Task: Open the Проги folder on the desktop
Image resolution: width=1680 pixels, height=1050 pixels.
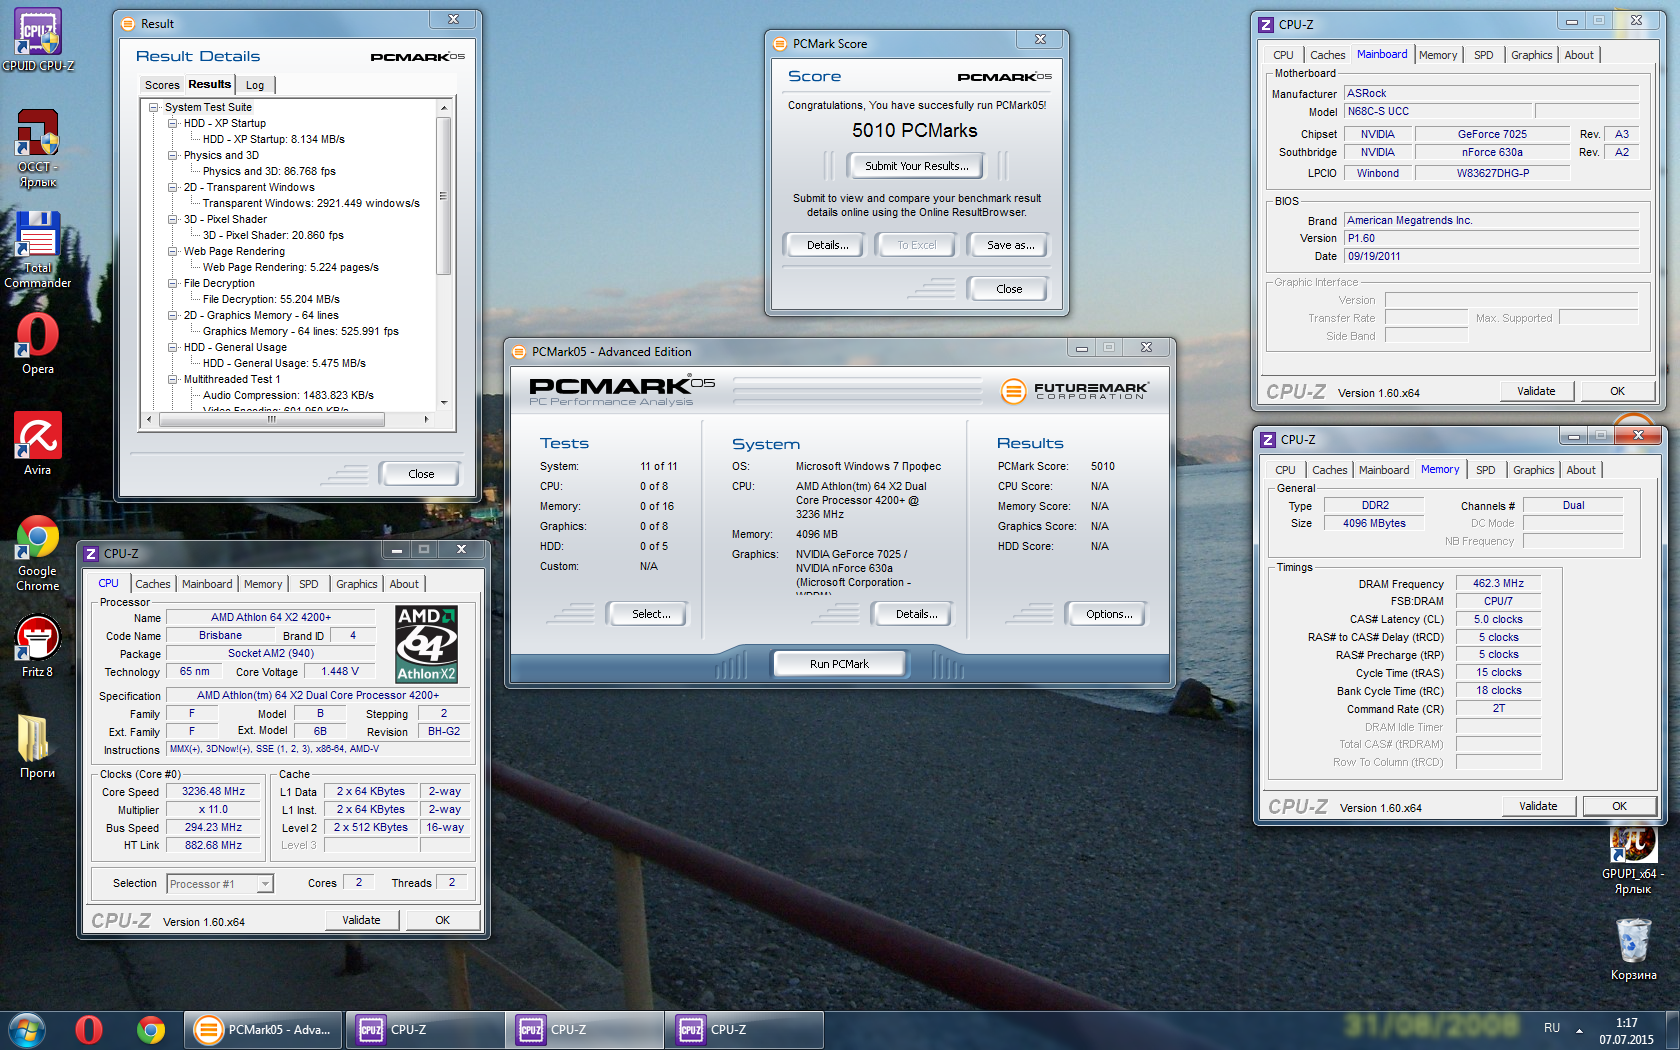Action: pos(38,747)
